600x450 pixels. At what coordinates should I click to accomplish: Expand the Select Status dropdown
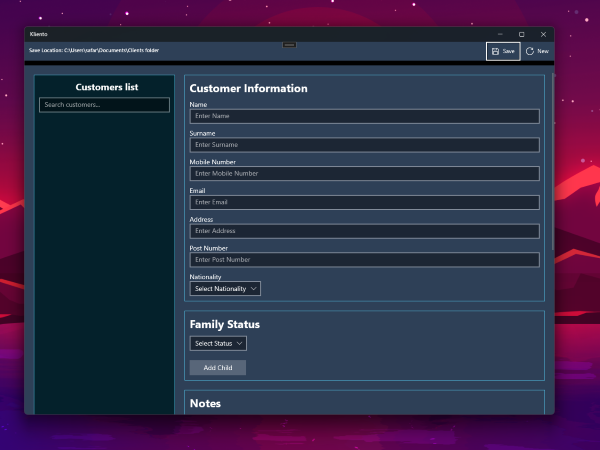click(218, 343)
